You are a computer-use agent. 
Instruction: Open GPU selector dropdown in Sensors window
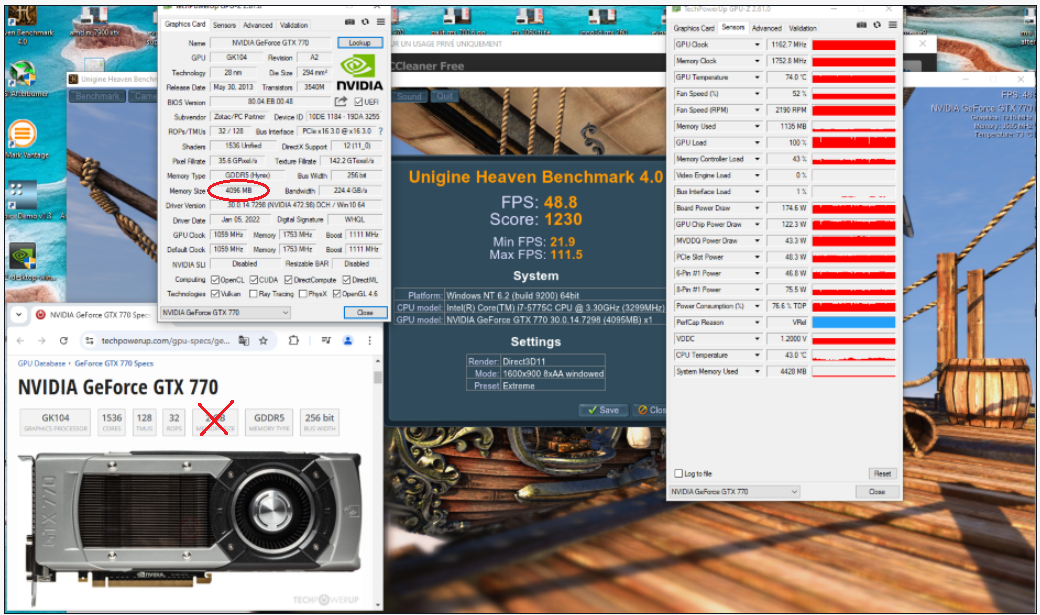[x=794, y=492]
